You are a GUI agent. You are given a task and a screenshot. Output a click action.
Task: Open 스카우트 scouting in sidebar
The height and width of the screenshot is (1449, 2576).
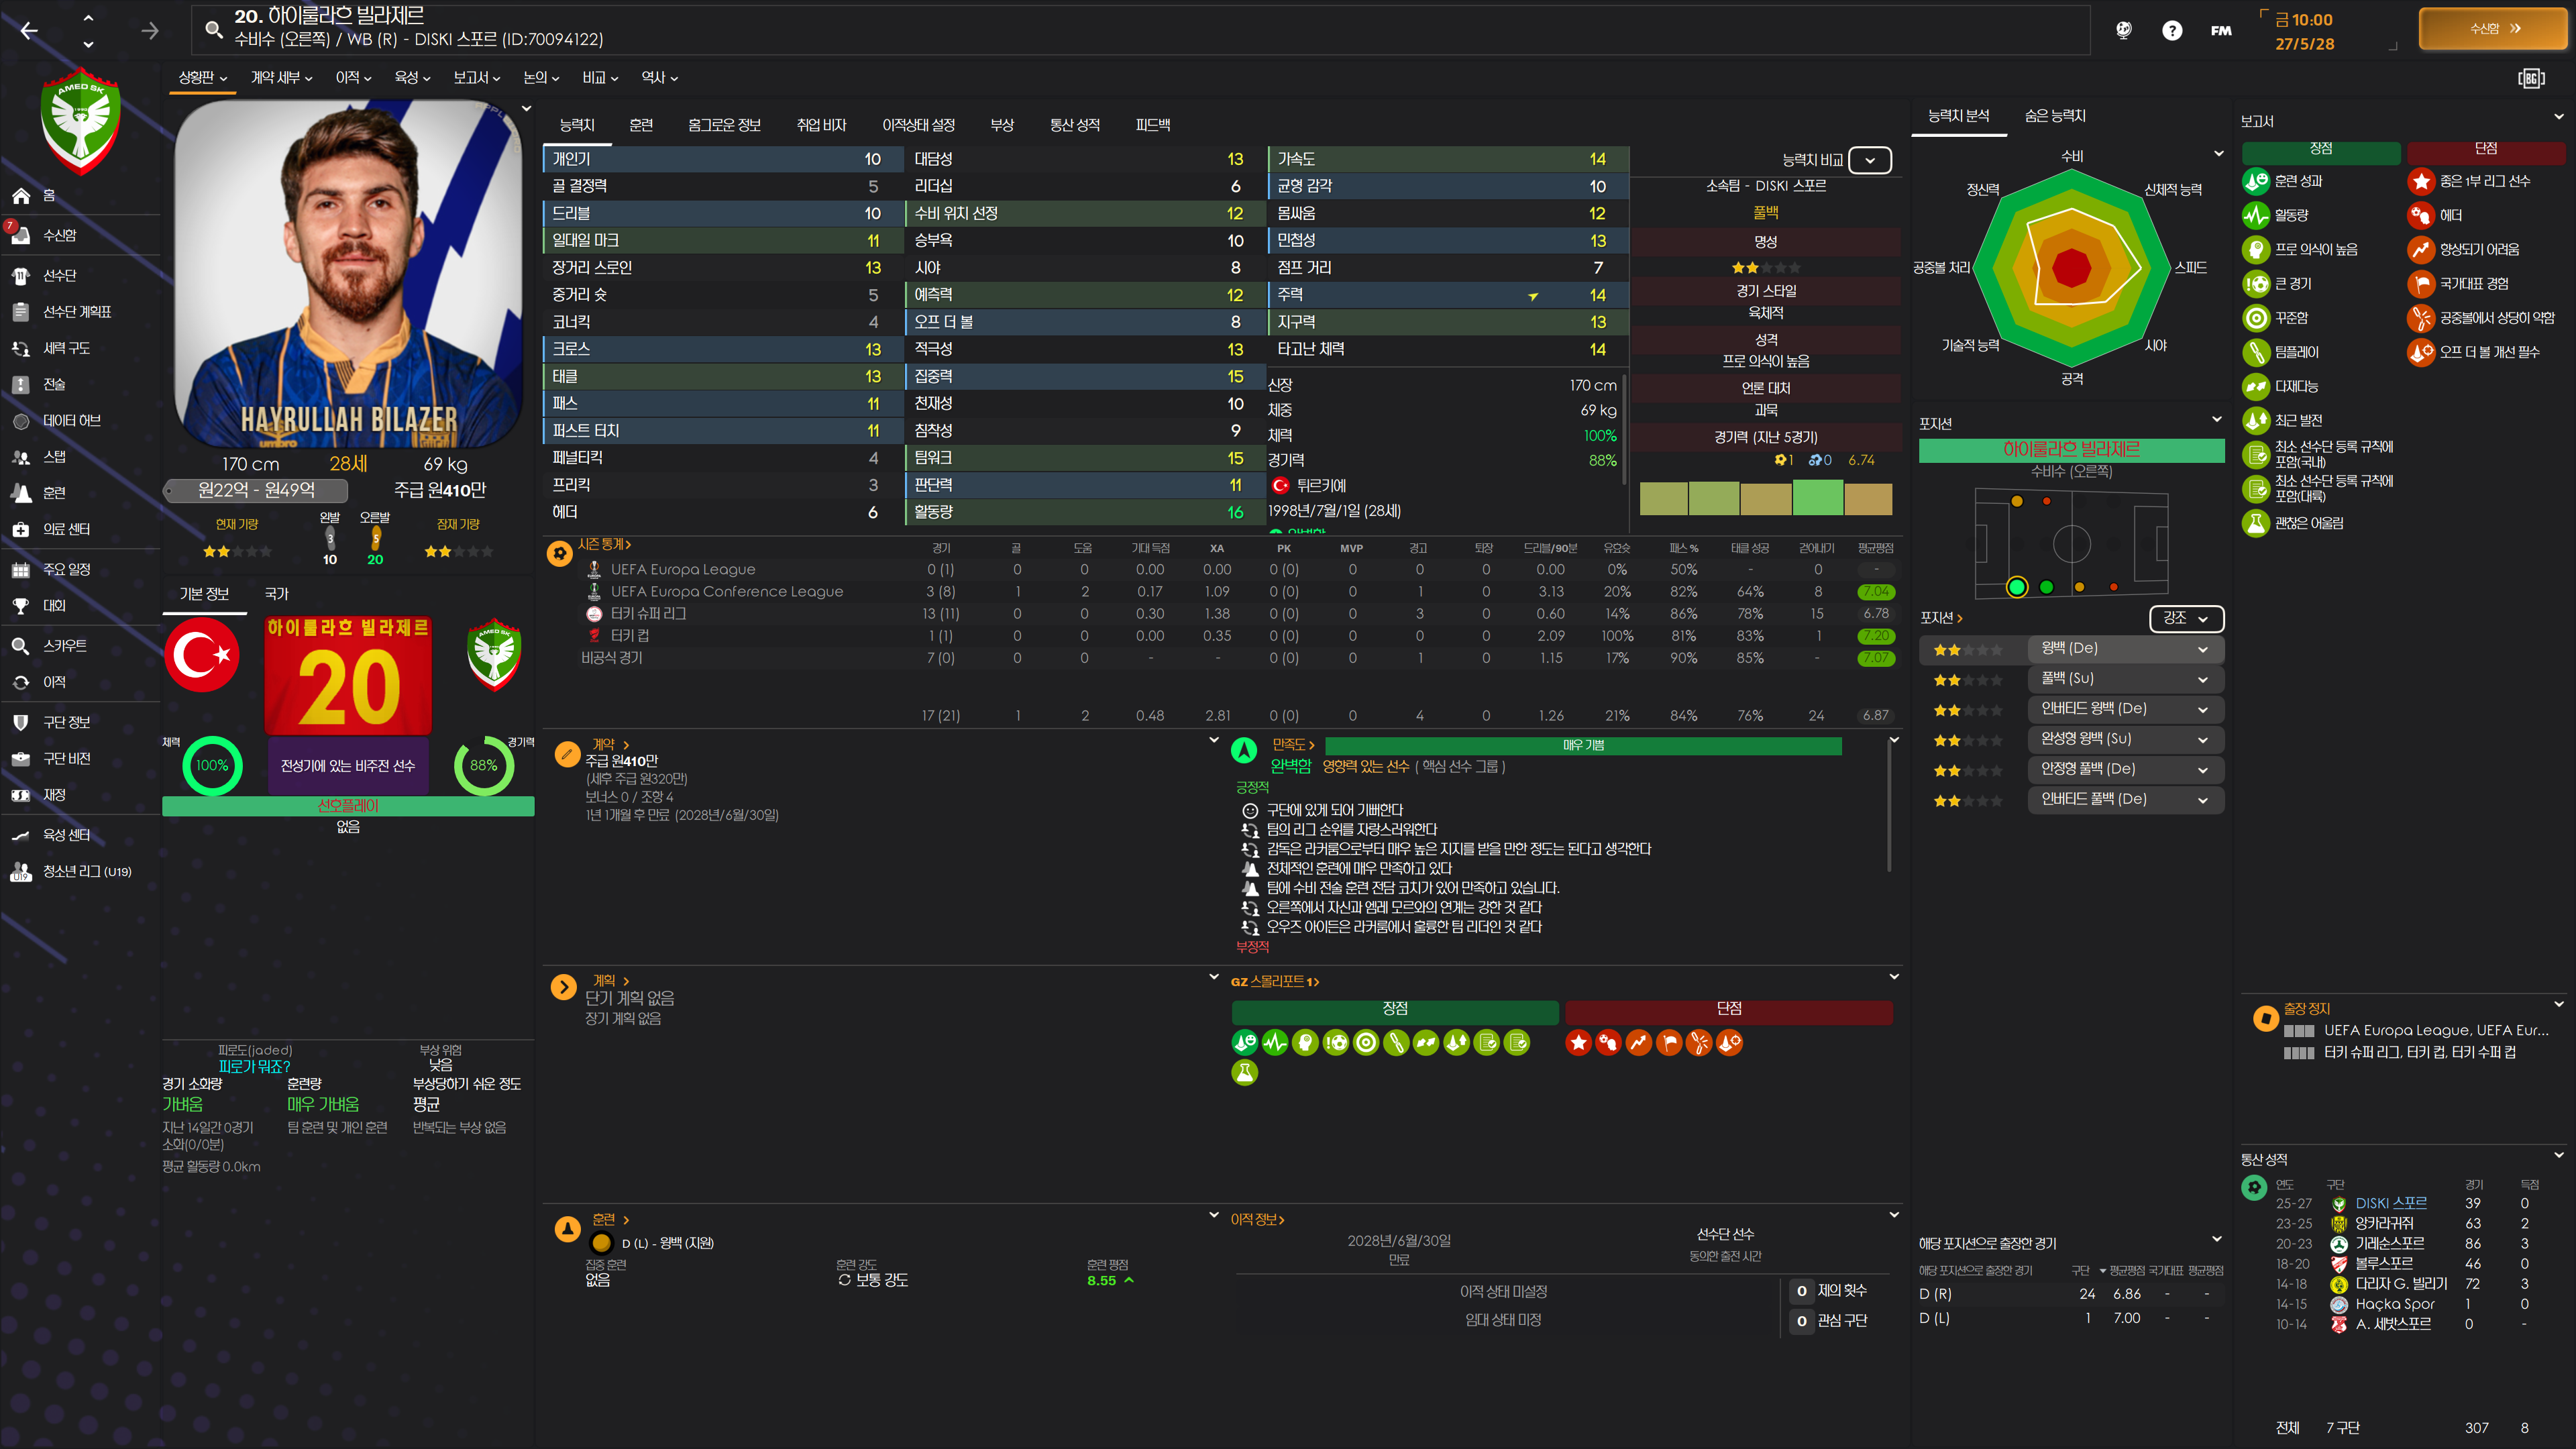(x=64, y=646)
